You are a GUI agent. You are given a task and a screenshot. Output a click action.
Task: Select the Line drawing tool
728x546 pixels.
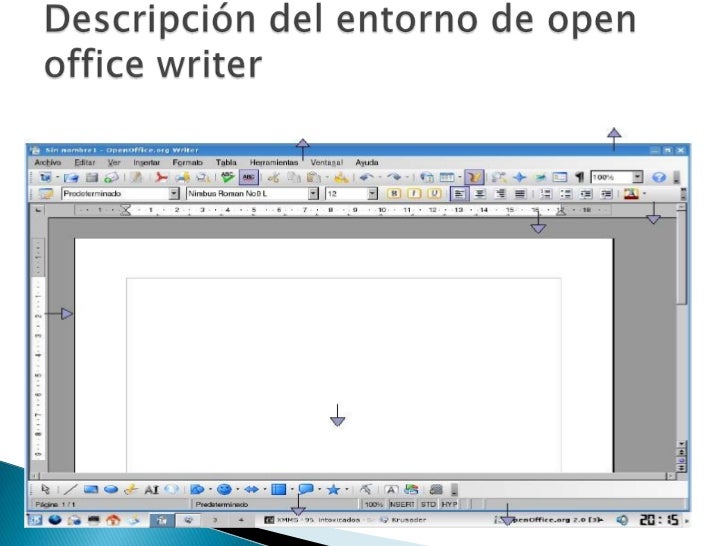71,489
